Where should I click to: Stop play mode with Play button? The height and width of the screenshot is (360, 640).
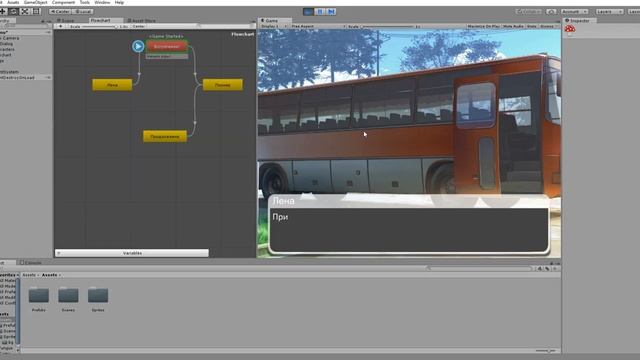click(x=308, y=11)
